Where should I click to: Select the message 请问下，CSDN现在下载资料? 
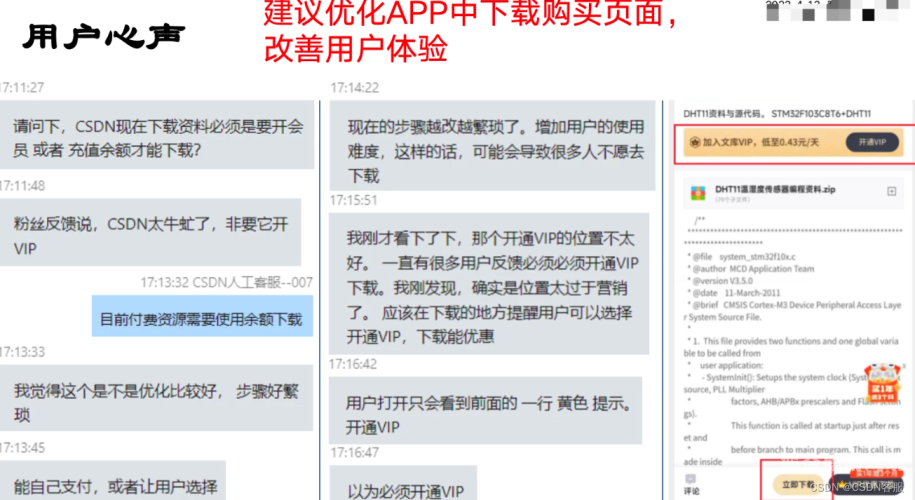coord(156,135)
